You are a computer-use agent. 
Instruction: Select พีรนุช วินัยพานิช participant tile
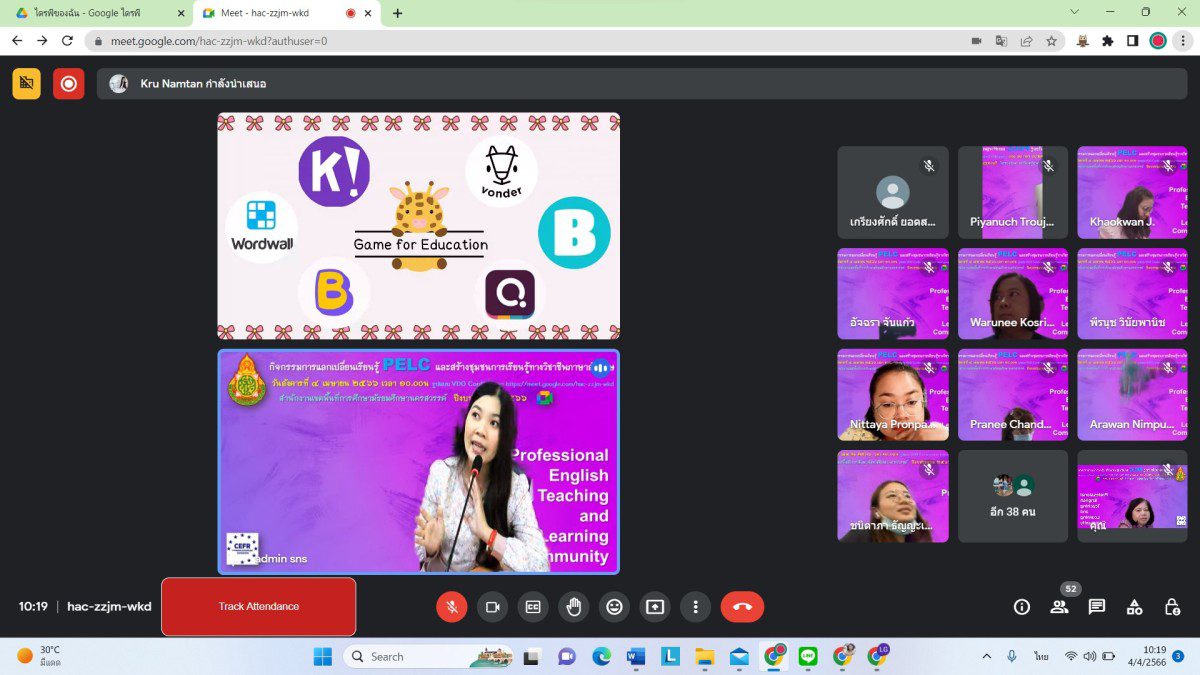[1132, 294]
